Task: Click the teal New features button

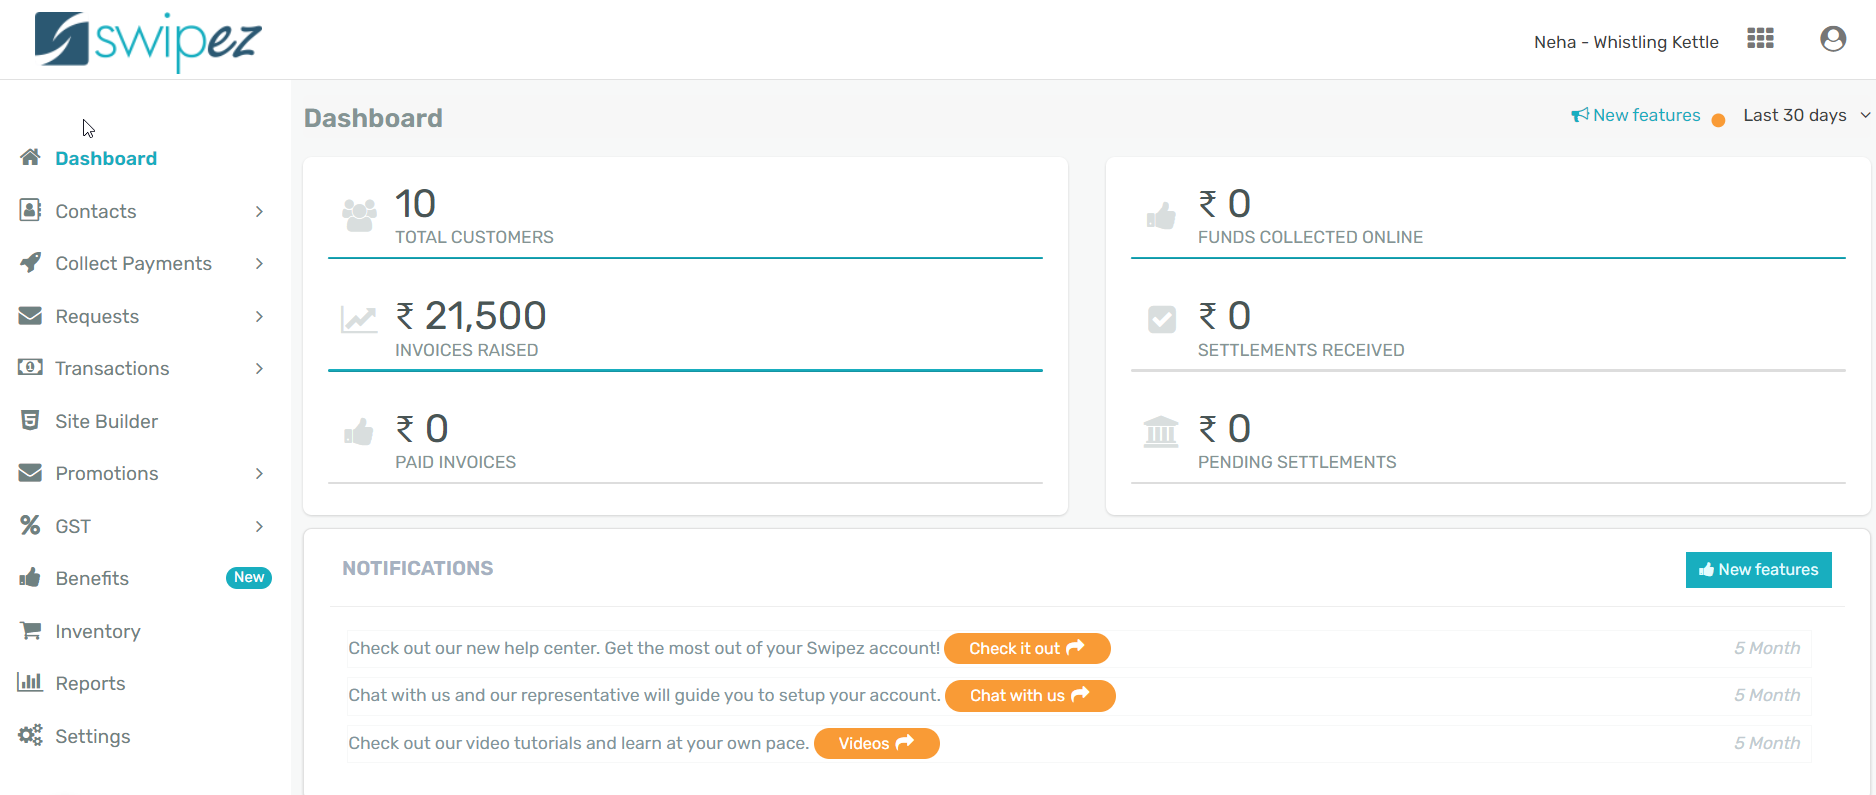Action: (1758, 569)
